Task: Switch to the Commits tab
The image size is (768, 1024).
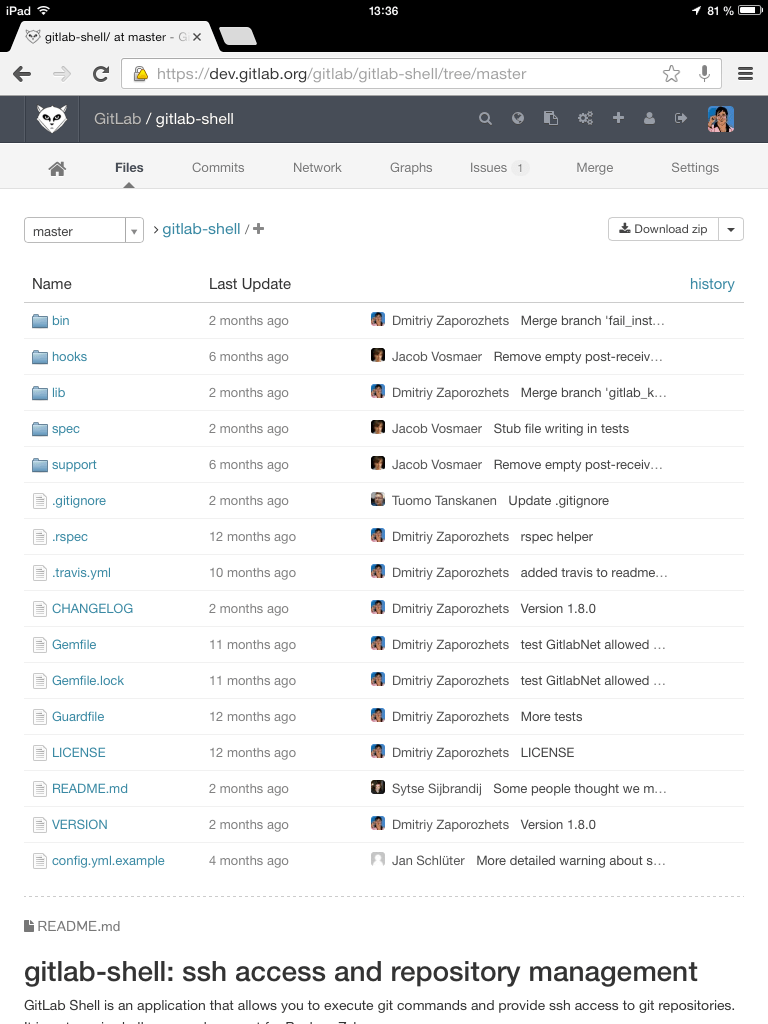Action: point(218,168)
